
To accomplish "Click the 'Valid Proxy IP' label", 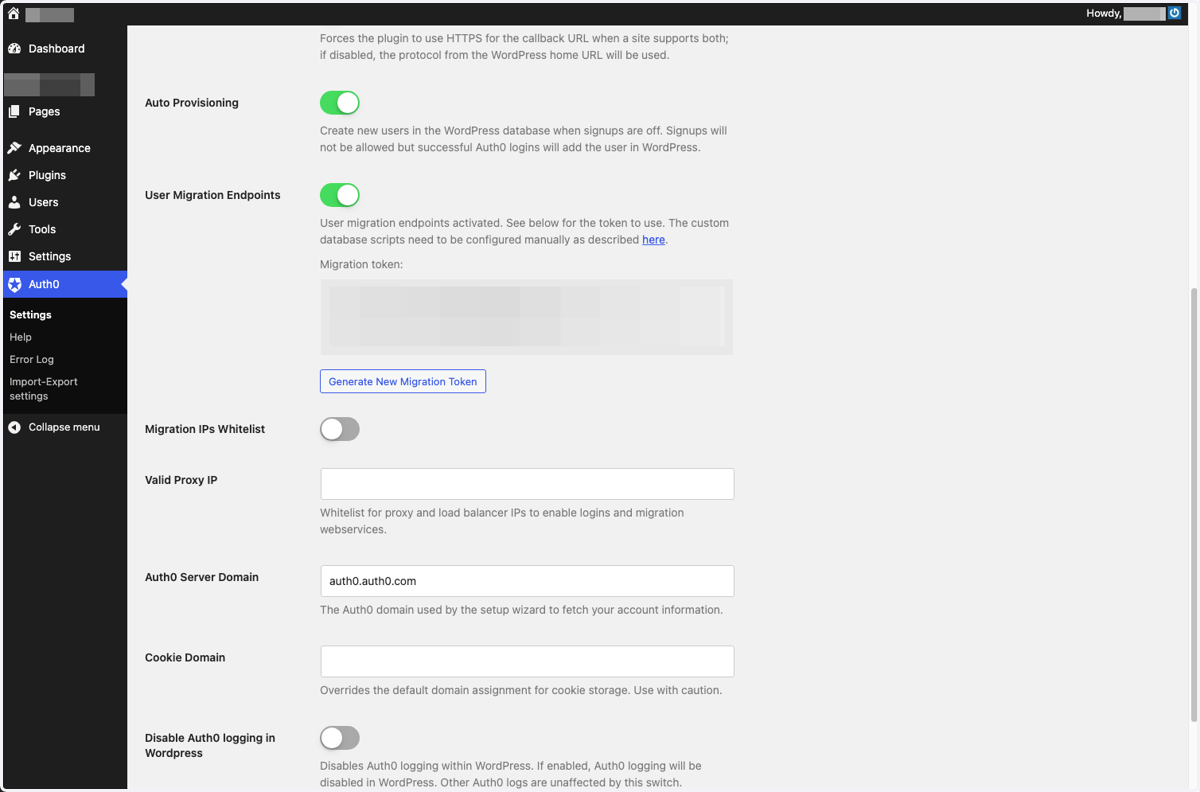I will [x=181, y=480].
